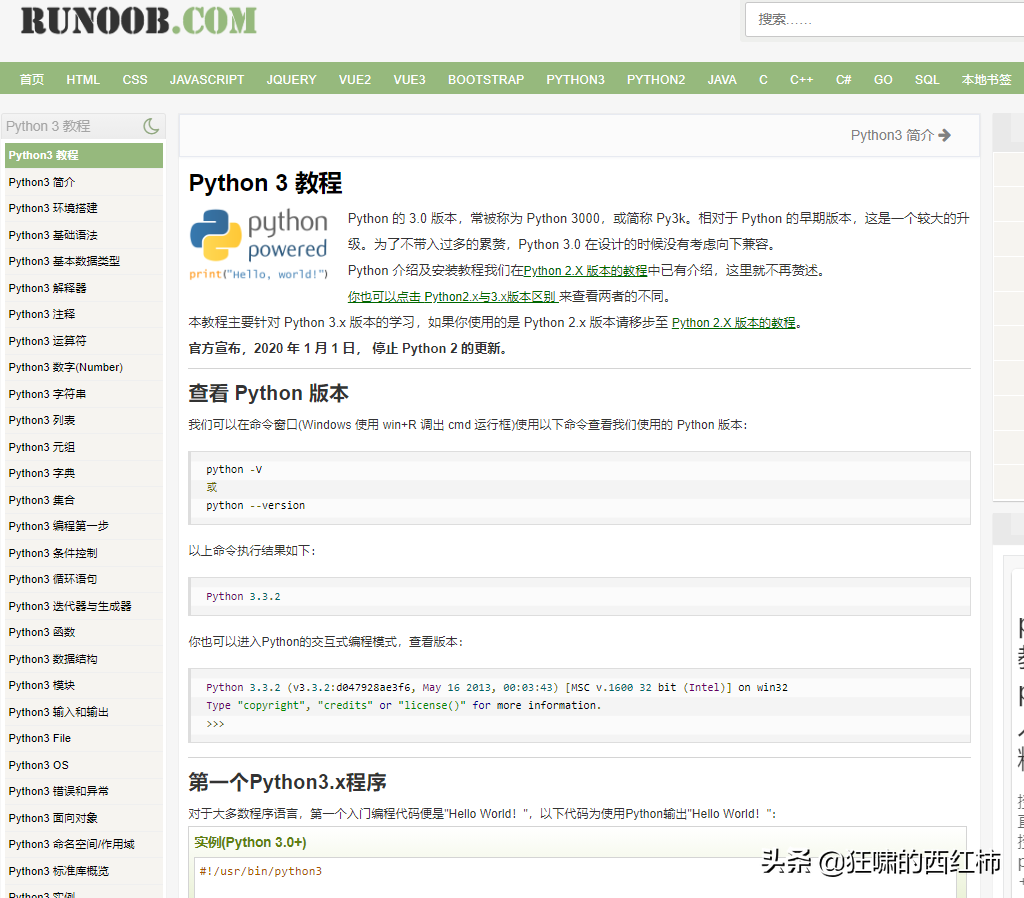Open Python3 模块 in the sidebar
1024x898 pixels.
point(84,685)
